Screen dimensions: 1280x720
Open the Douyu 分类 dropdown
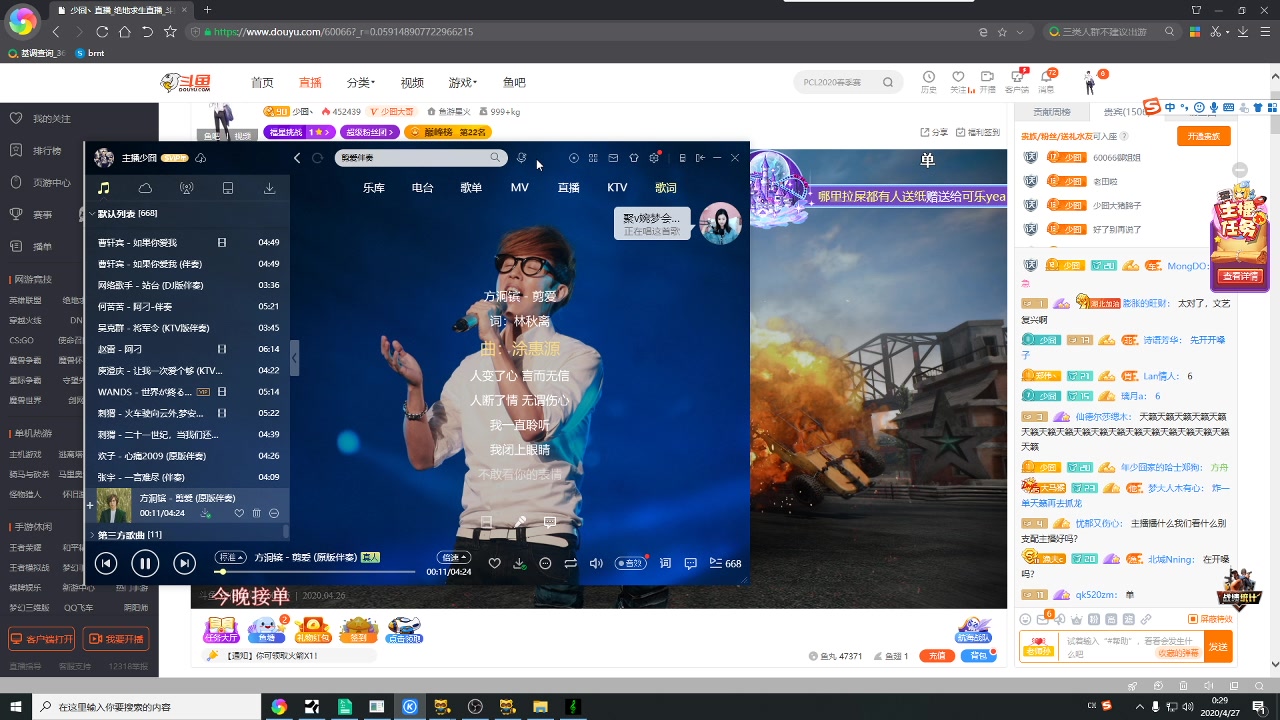(x=360, y=82)
